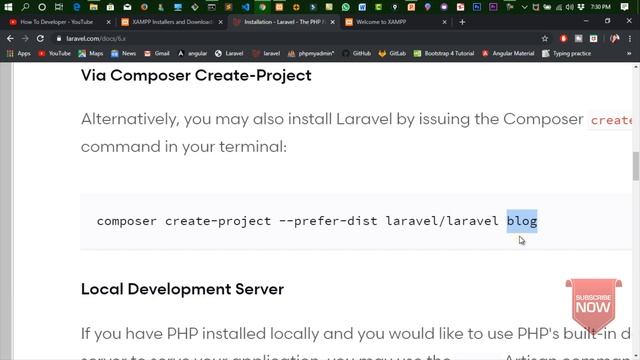This screenshot has height=360, width=640.
Task: Click the site lock icon in address bar
Action: pyautogui.click(x=59, y=38)
